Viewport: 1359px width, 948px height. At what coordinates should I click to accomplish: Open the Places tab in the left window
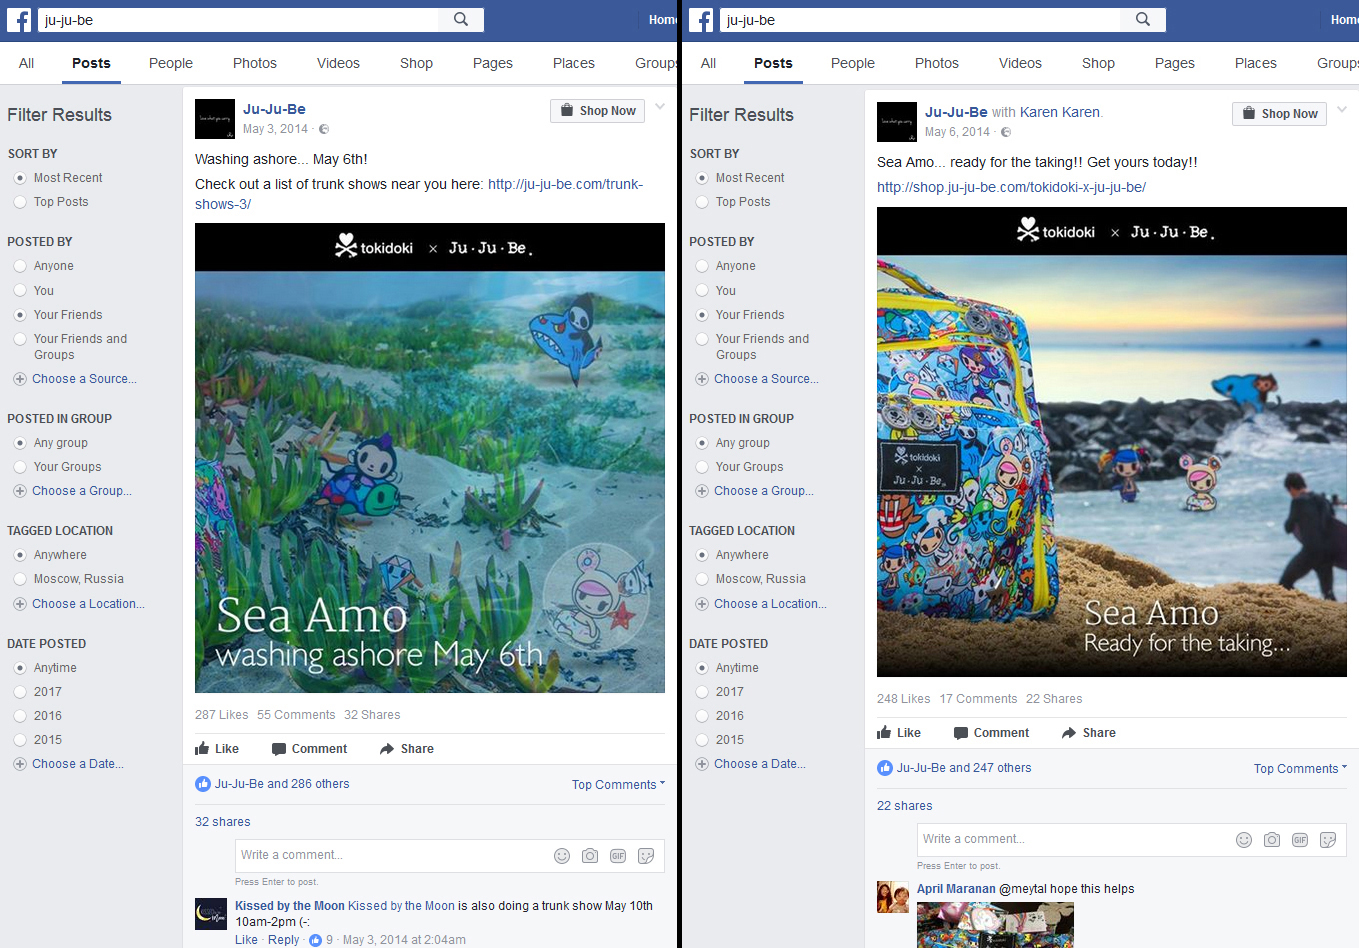point(574,63)
